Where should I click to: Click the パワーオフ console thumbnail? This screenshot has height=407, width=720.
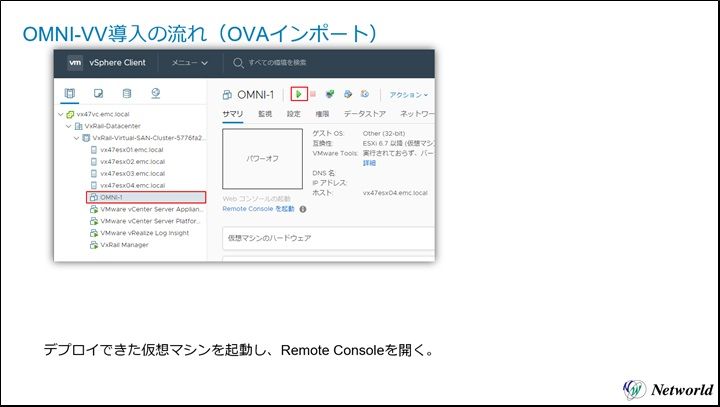263,159
